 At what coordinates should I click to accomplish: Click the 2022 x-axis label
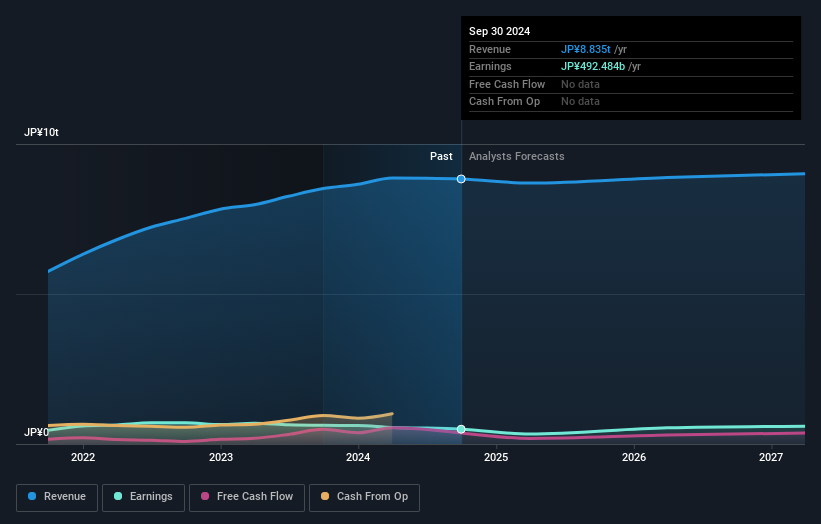tap(83, 458)
